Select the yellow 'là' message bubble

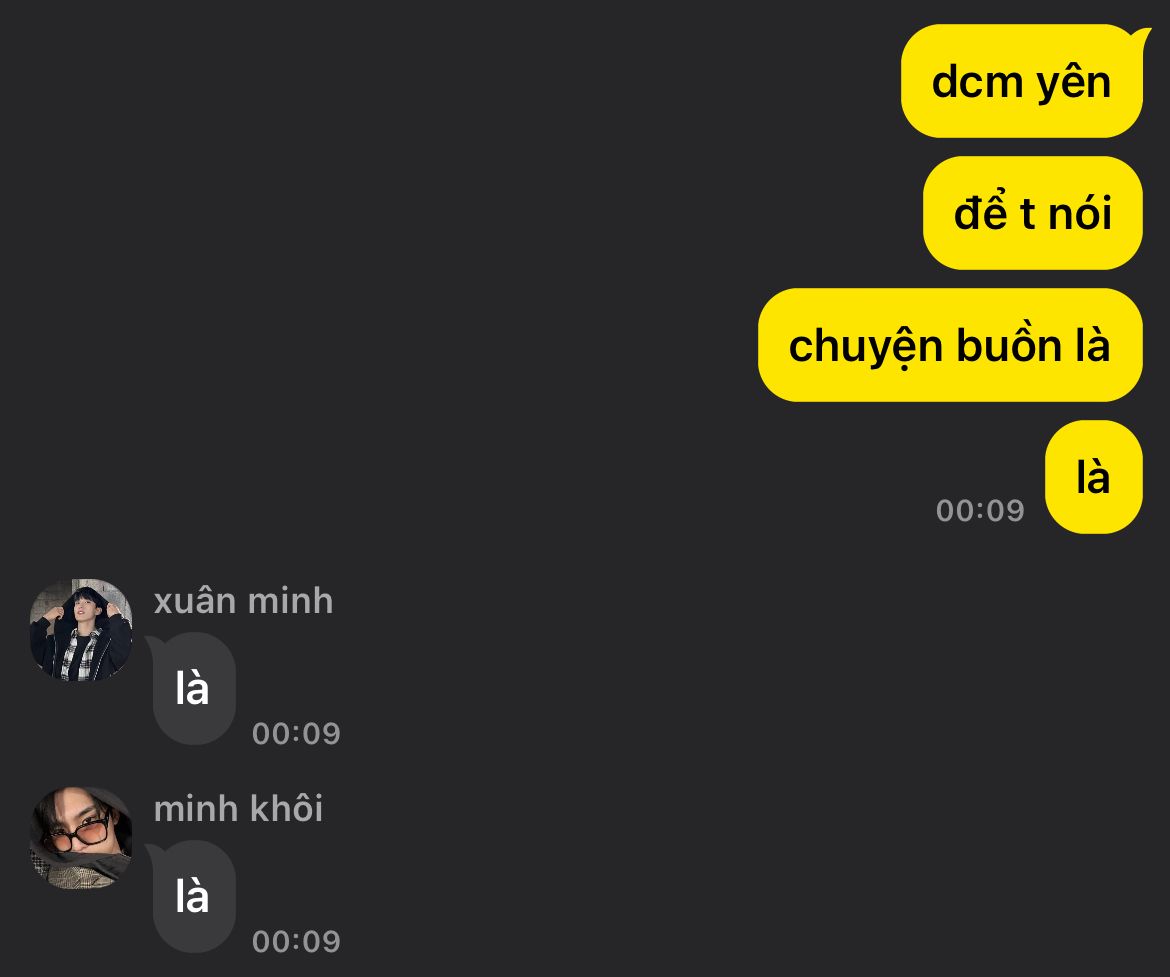(1093, 477)
